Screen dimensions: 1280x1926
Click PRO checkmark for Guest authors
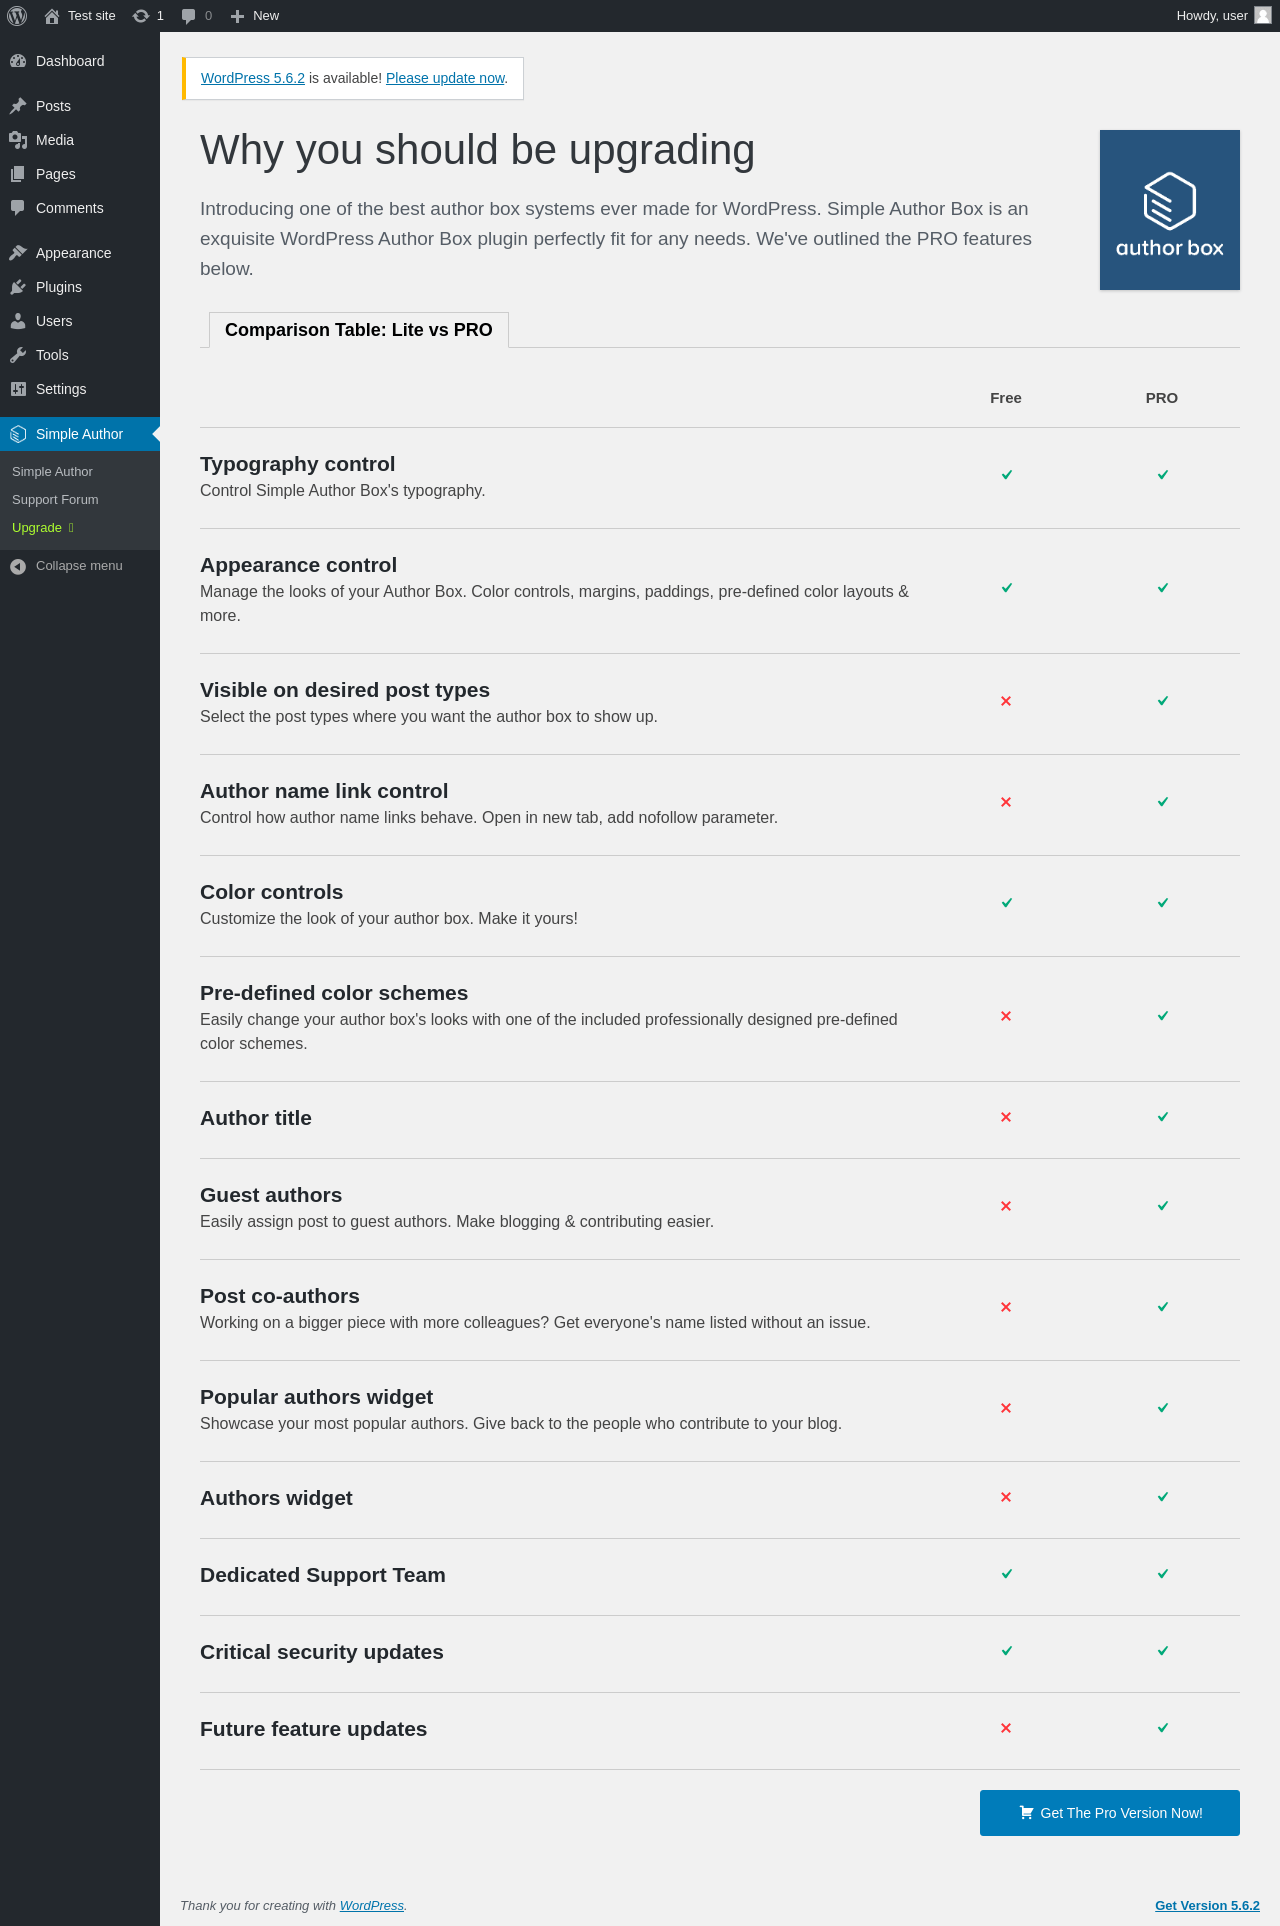(1163, 1206)
